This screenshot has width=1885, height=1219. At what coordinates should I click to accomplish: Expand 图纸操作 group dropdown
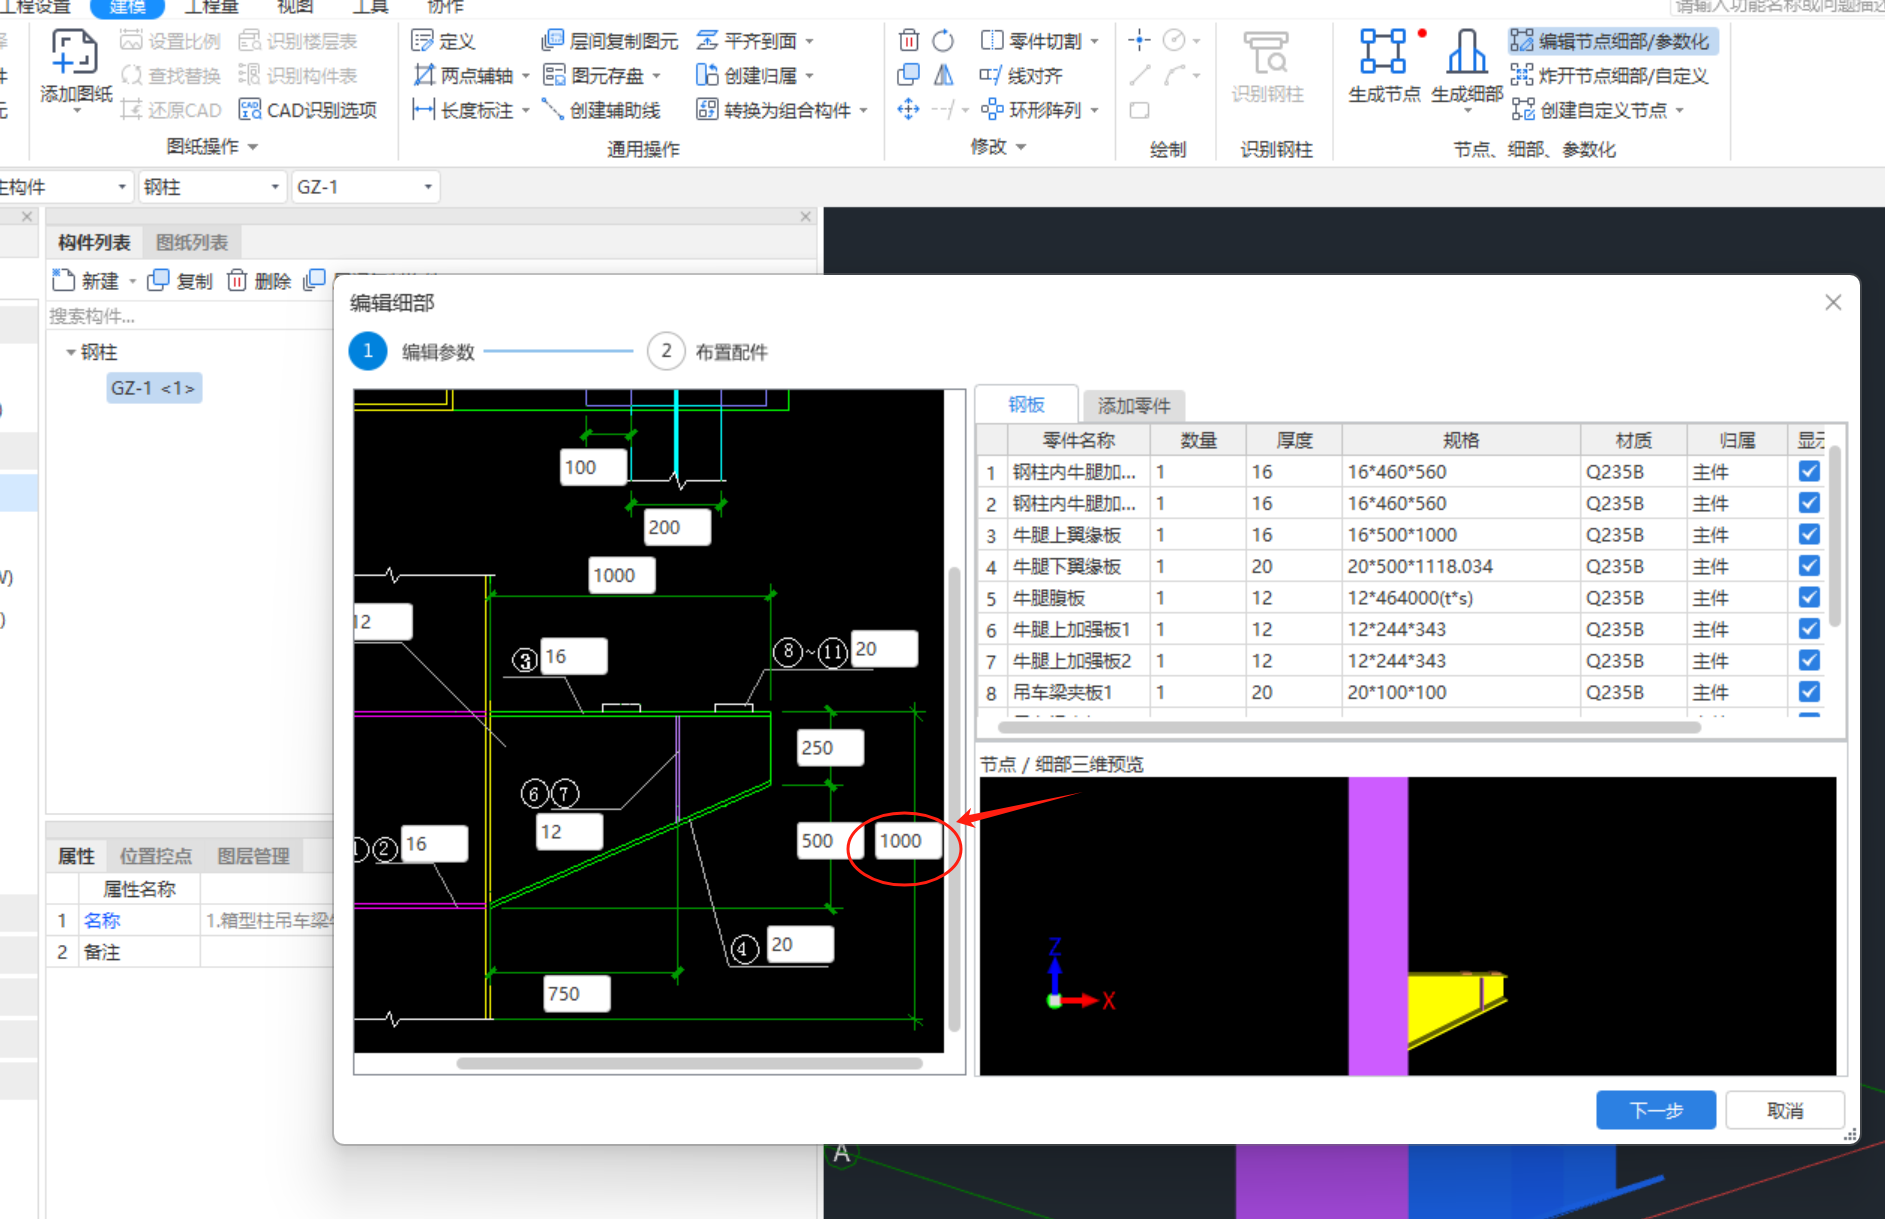[253, 147]
